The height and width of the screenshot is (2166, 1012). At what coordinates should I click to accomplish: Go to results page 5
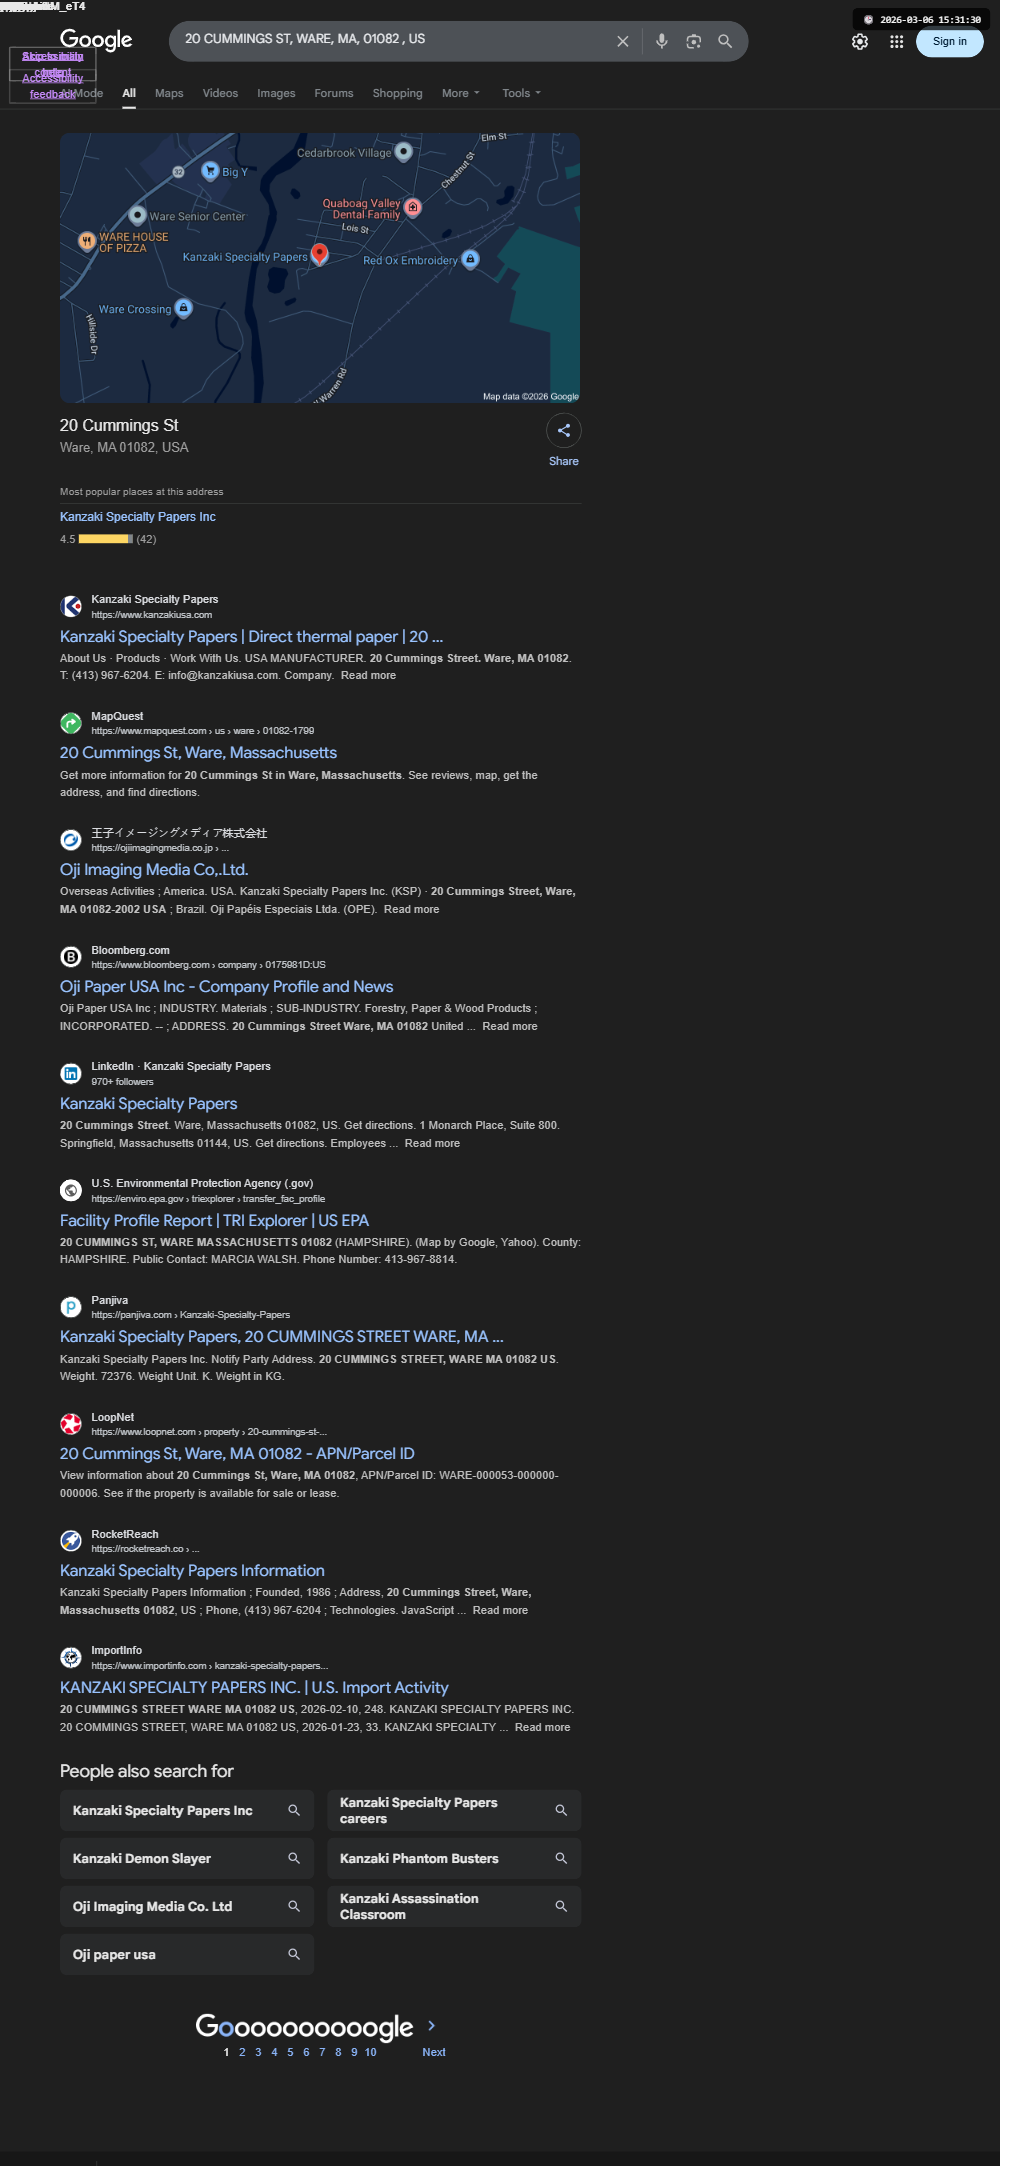(x=290, y=2052)
